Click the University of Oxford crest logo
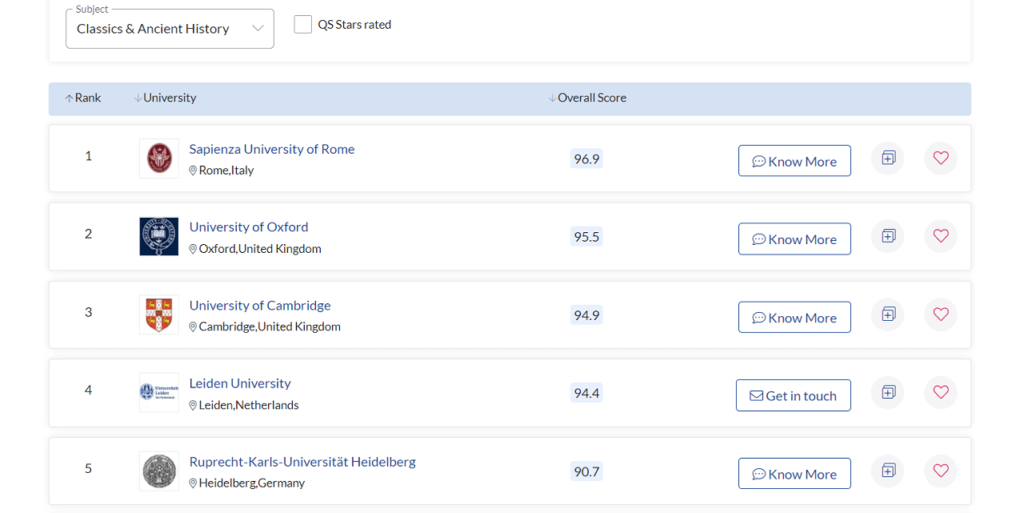 click(x=159, y=236)
